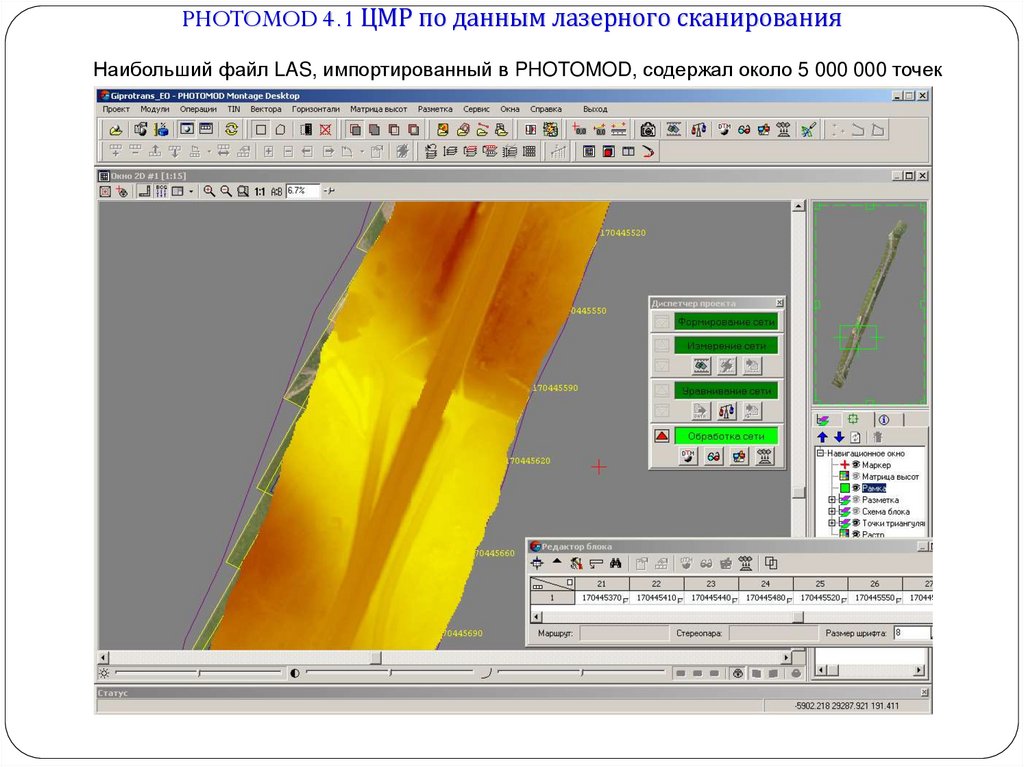Click the DTM icon in Project Manager
Screen dimensions: 1024x767
pyautogui.click(x=688, y=455)
